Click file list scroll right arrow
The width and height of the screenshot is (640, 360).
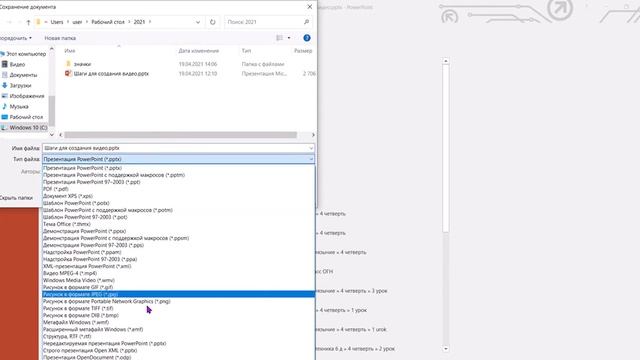coord(313,135)
